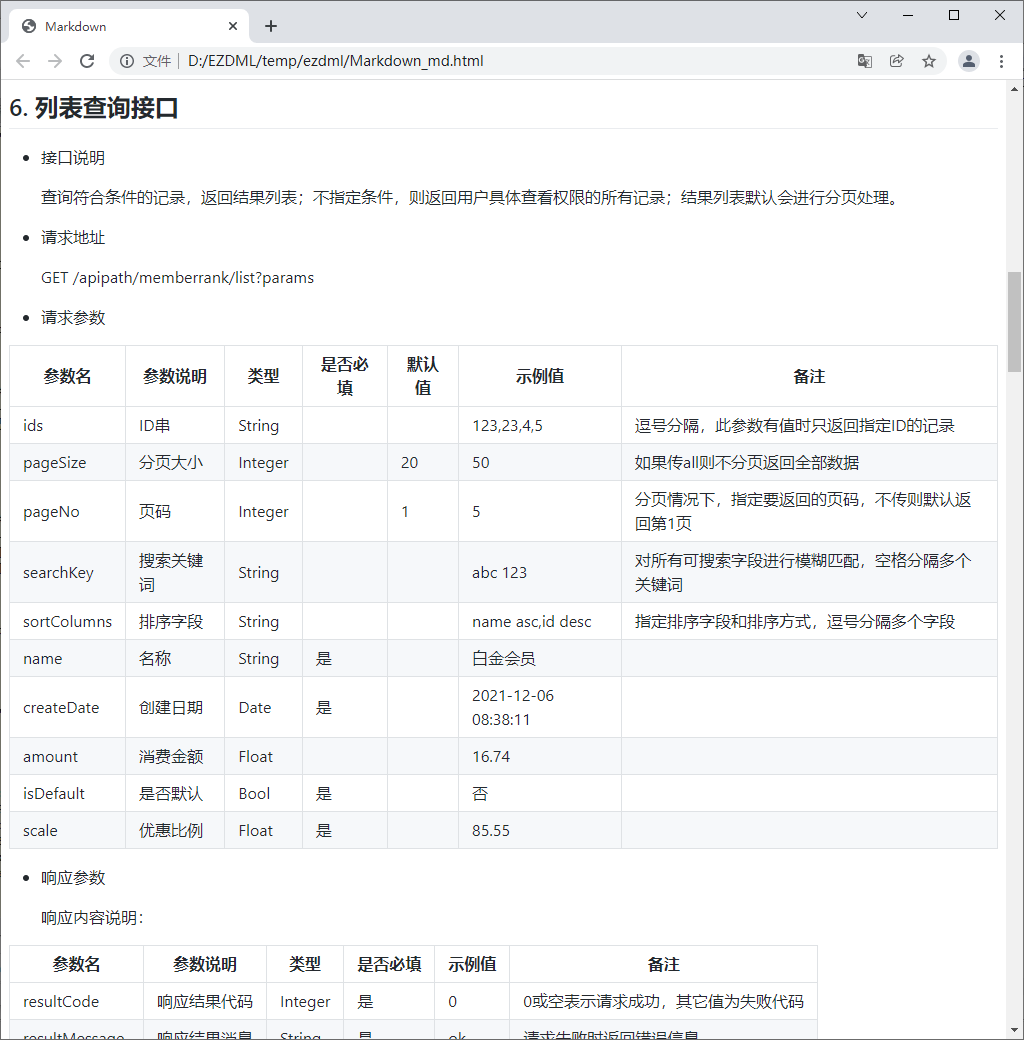The image size is (1024, 1040).
Task: Reload the Markdown page
Action: [x=87, y=61]
